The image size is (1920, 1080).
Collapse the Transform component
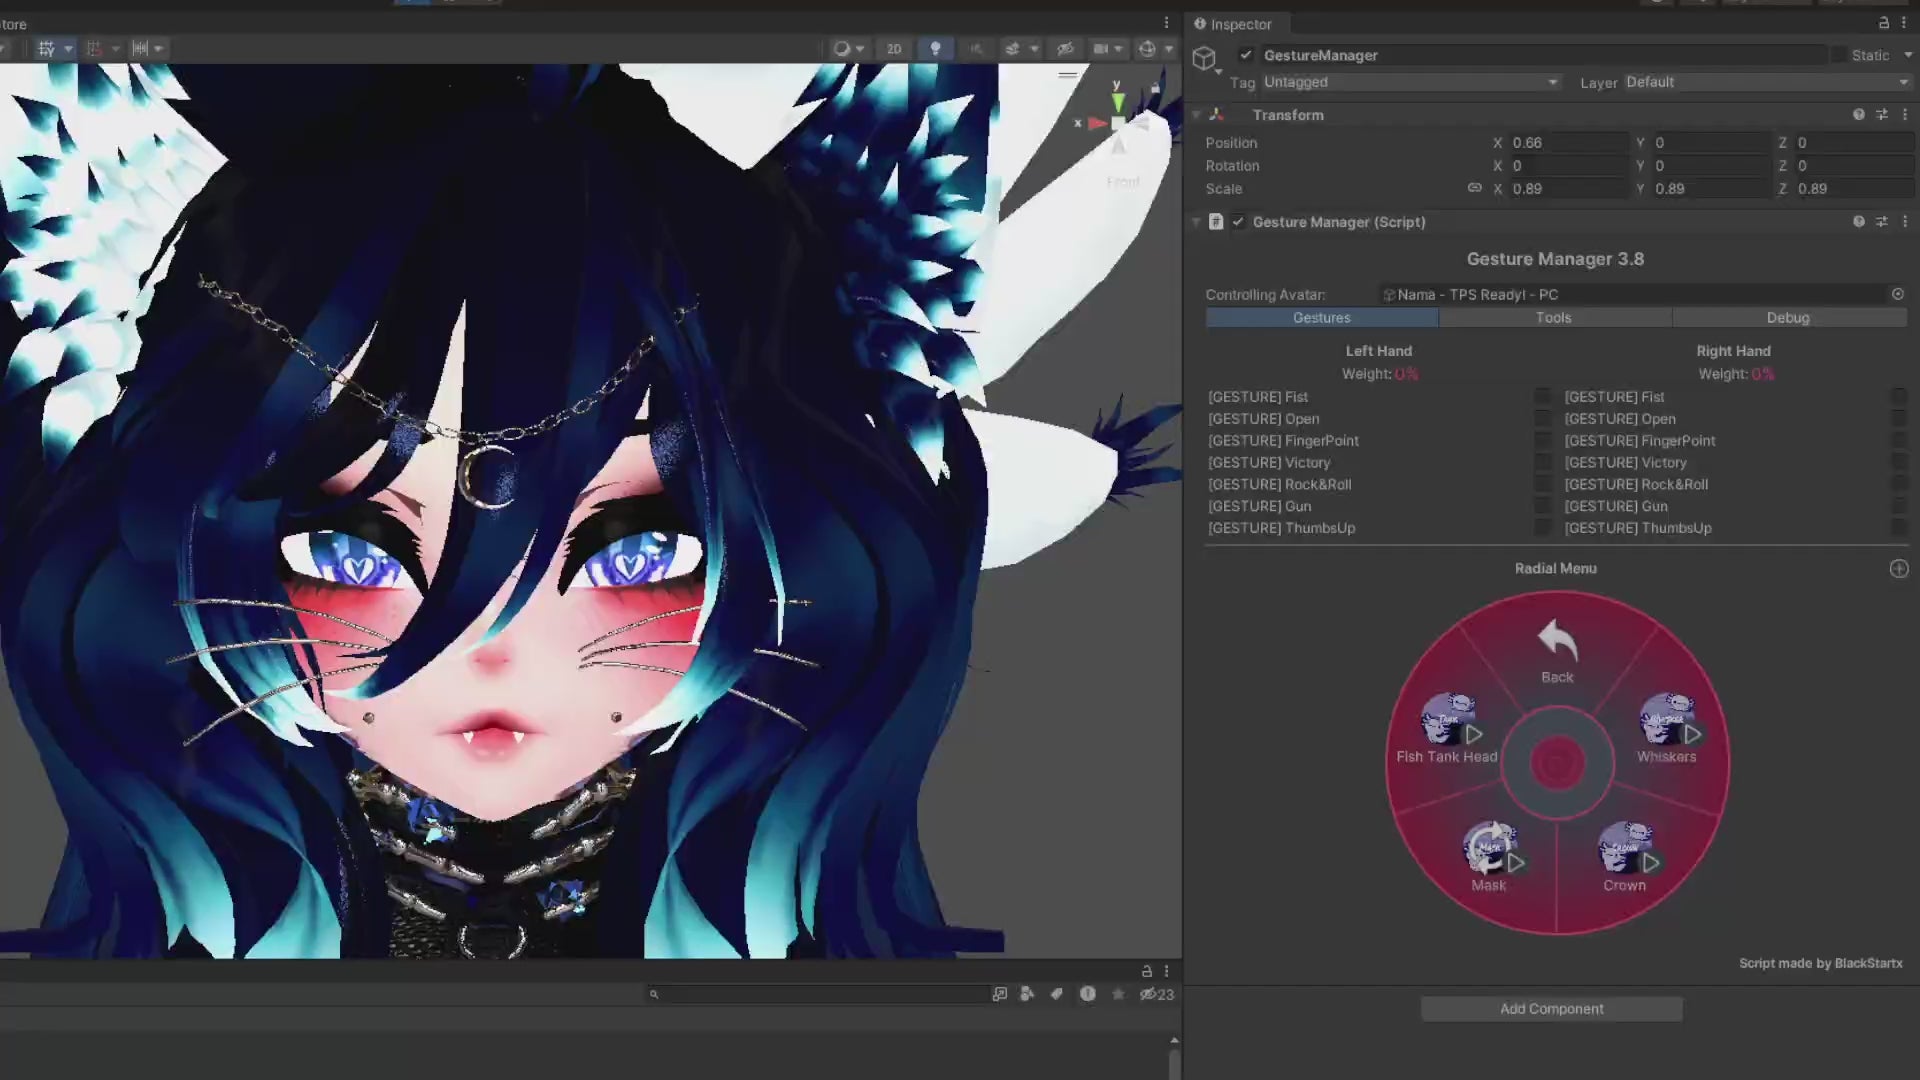pyautogui.click(x=1196, y=115)
